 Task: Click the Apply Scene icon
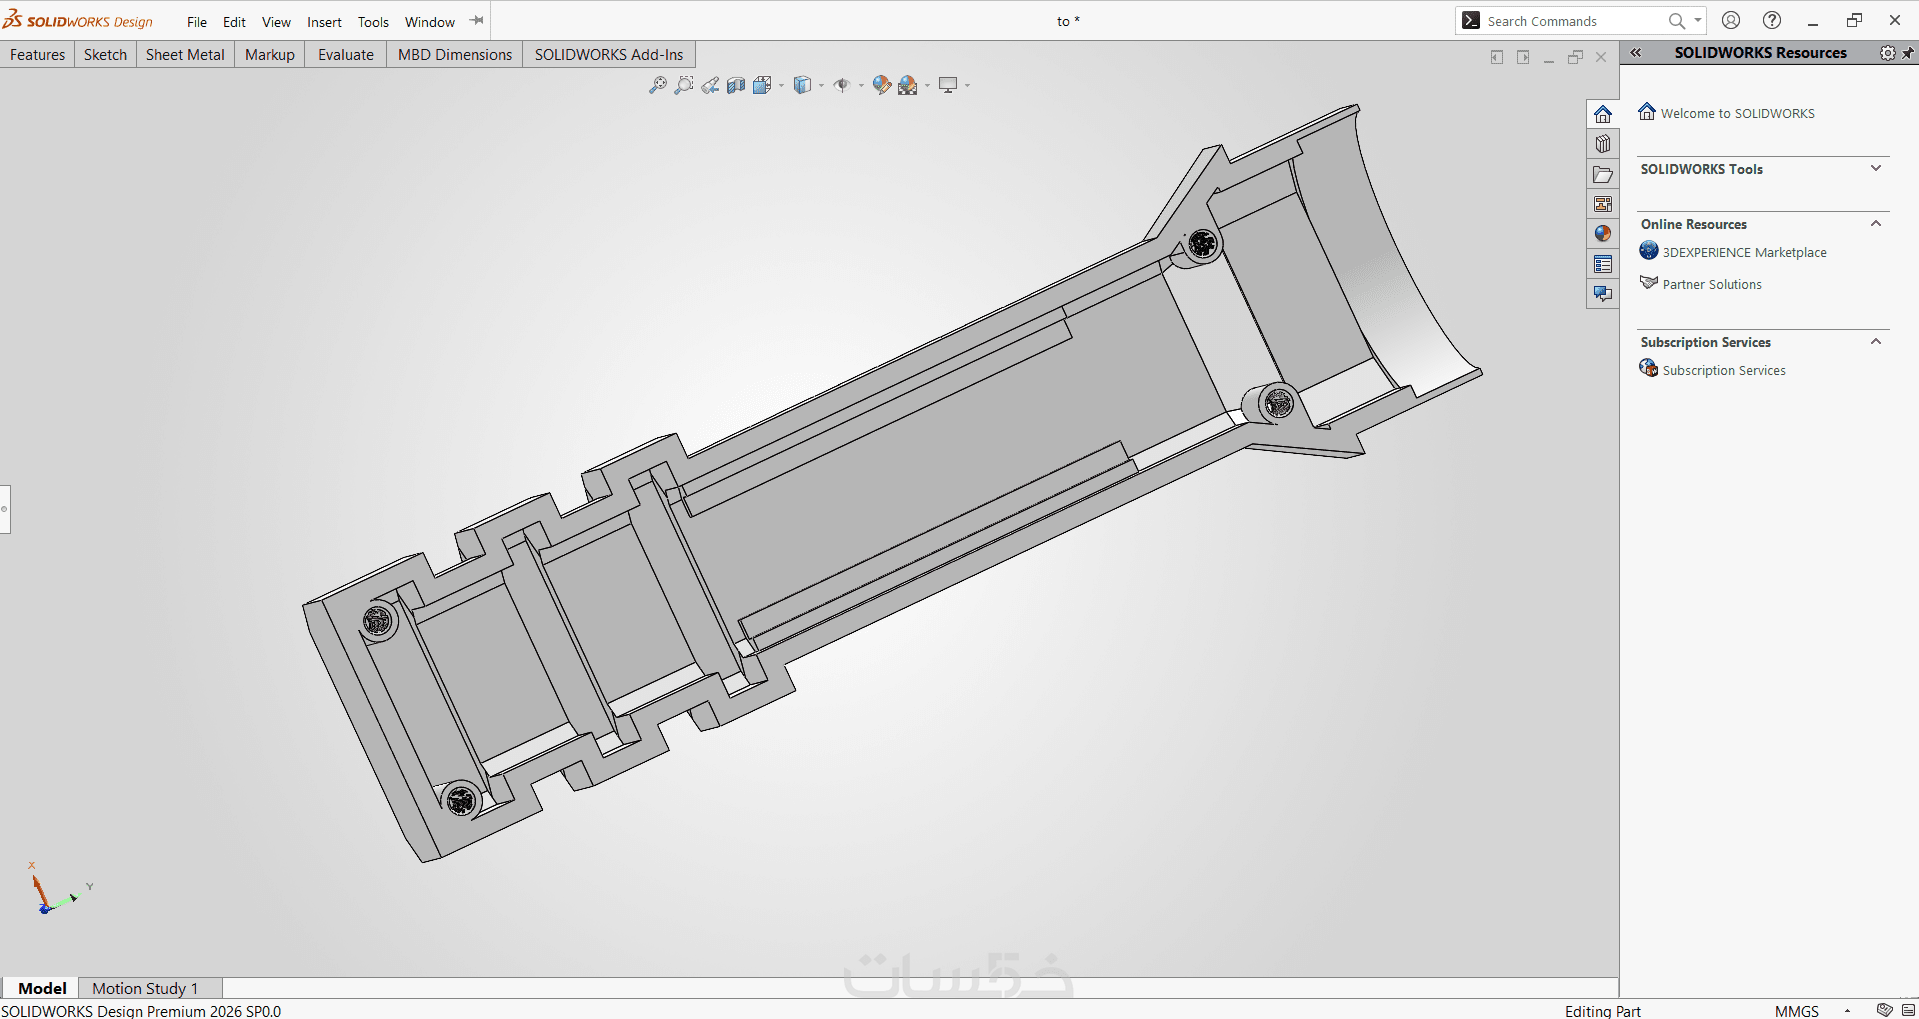907,85
